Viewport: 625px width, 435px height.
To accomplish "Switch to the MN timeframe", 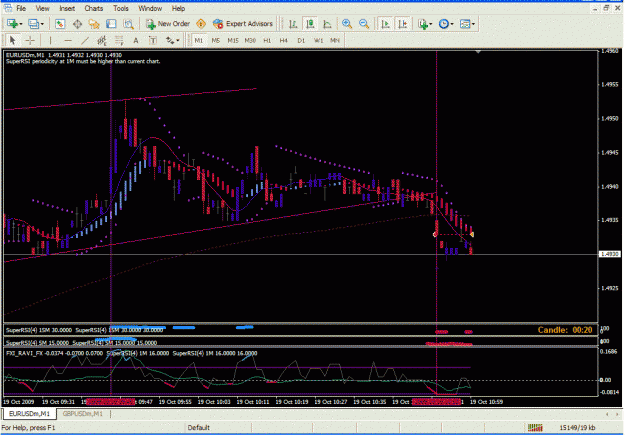I will pyautogui.click(x=335, y=40).
